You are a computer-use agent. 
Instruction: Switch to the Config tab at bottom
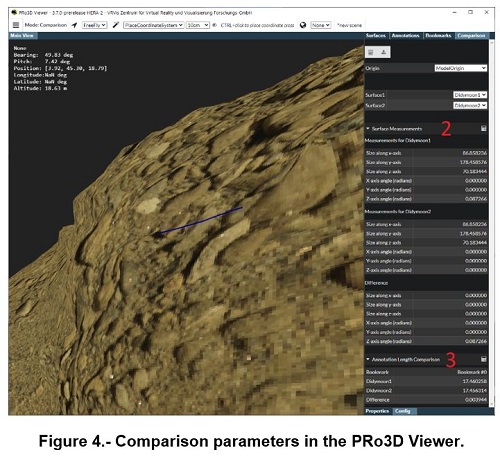point(403,411)
